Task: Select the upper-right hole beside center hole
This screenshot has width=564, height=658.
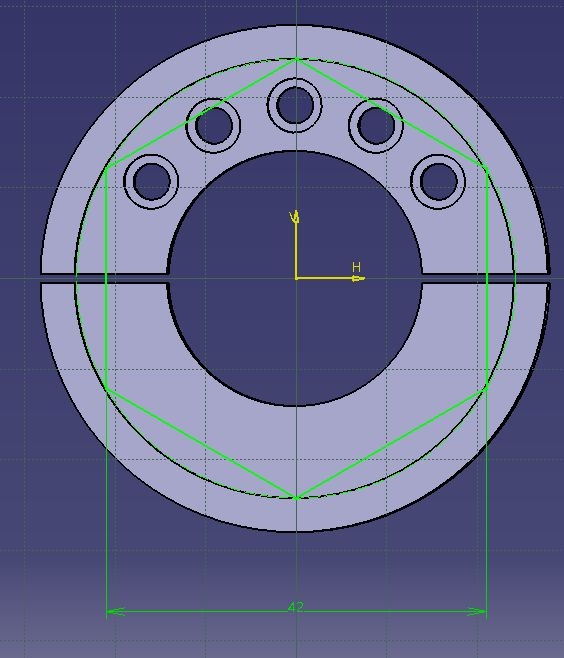Action: click(x=376, y=125)
